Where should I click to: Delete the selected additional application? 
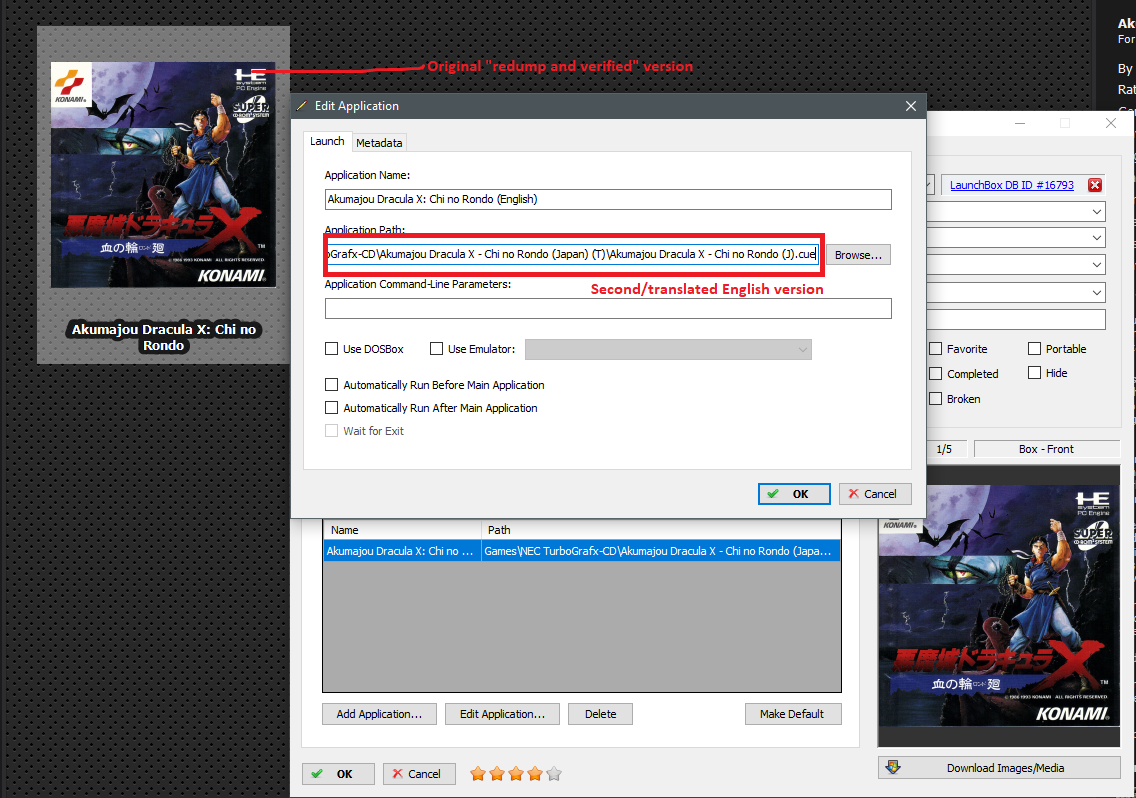[600, 714]
